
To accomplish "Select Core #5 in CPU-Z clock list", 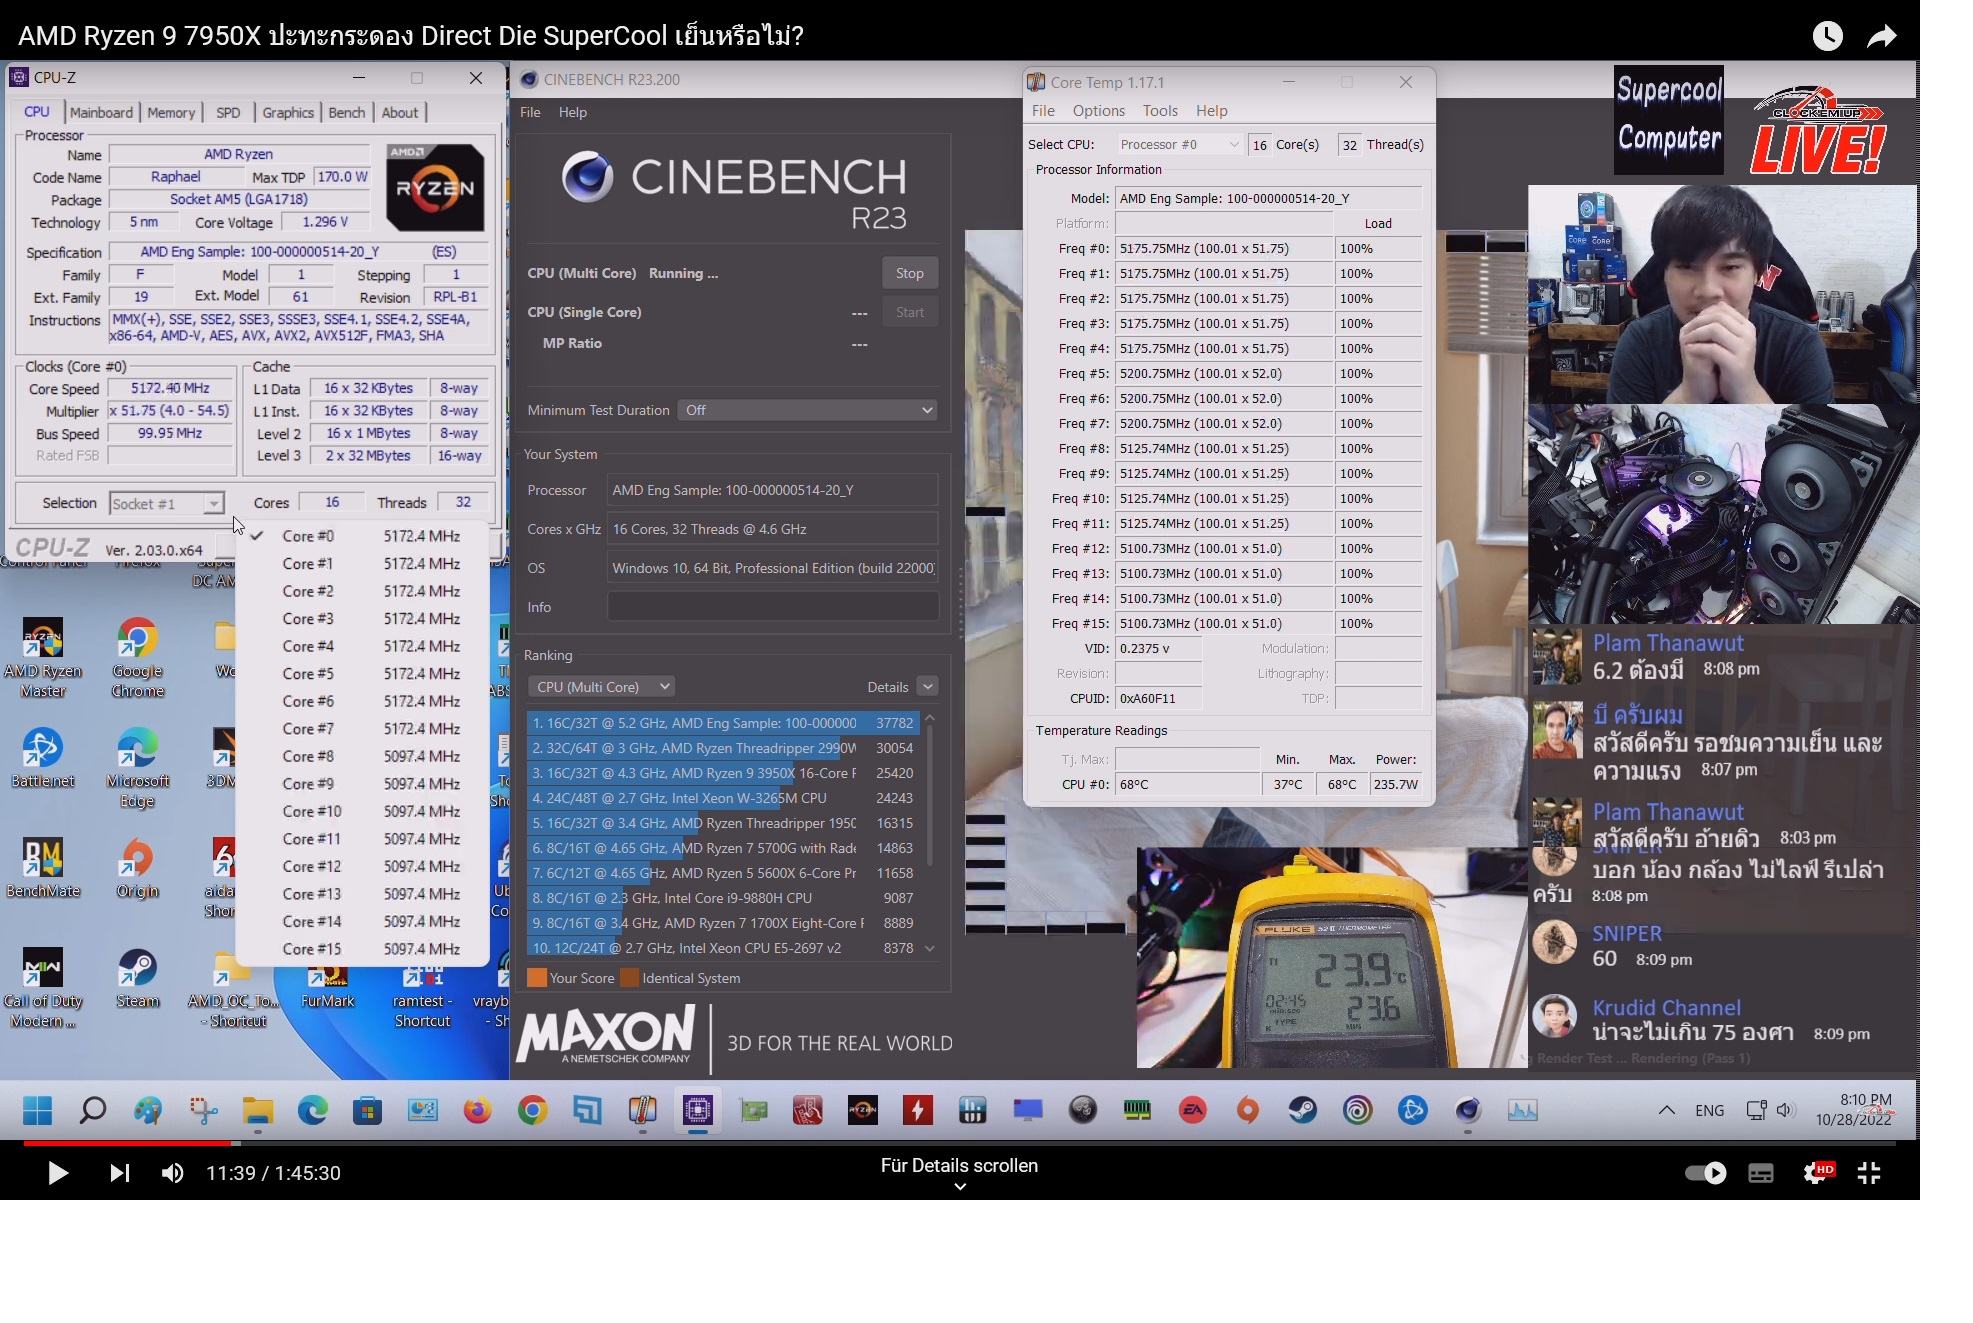I will [362, 674].
